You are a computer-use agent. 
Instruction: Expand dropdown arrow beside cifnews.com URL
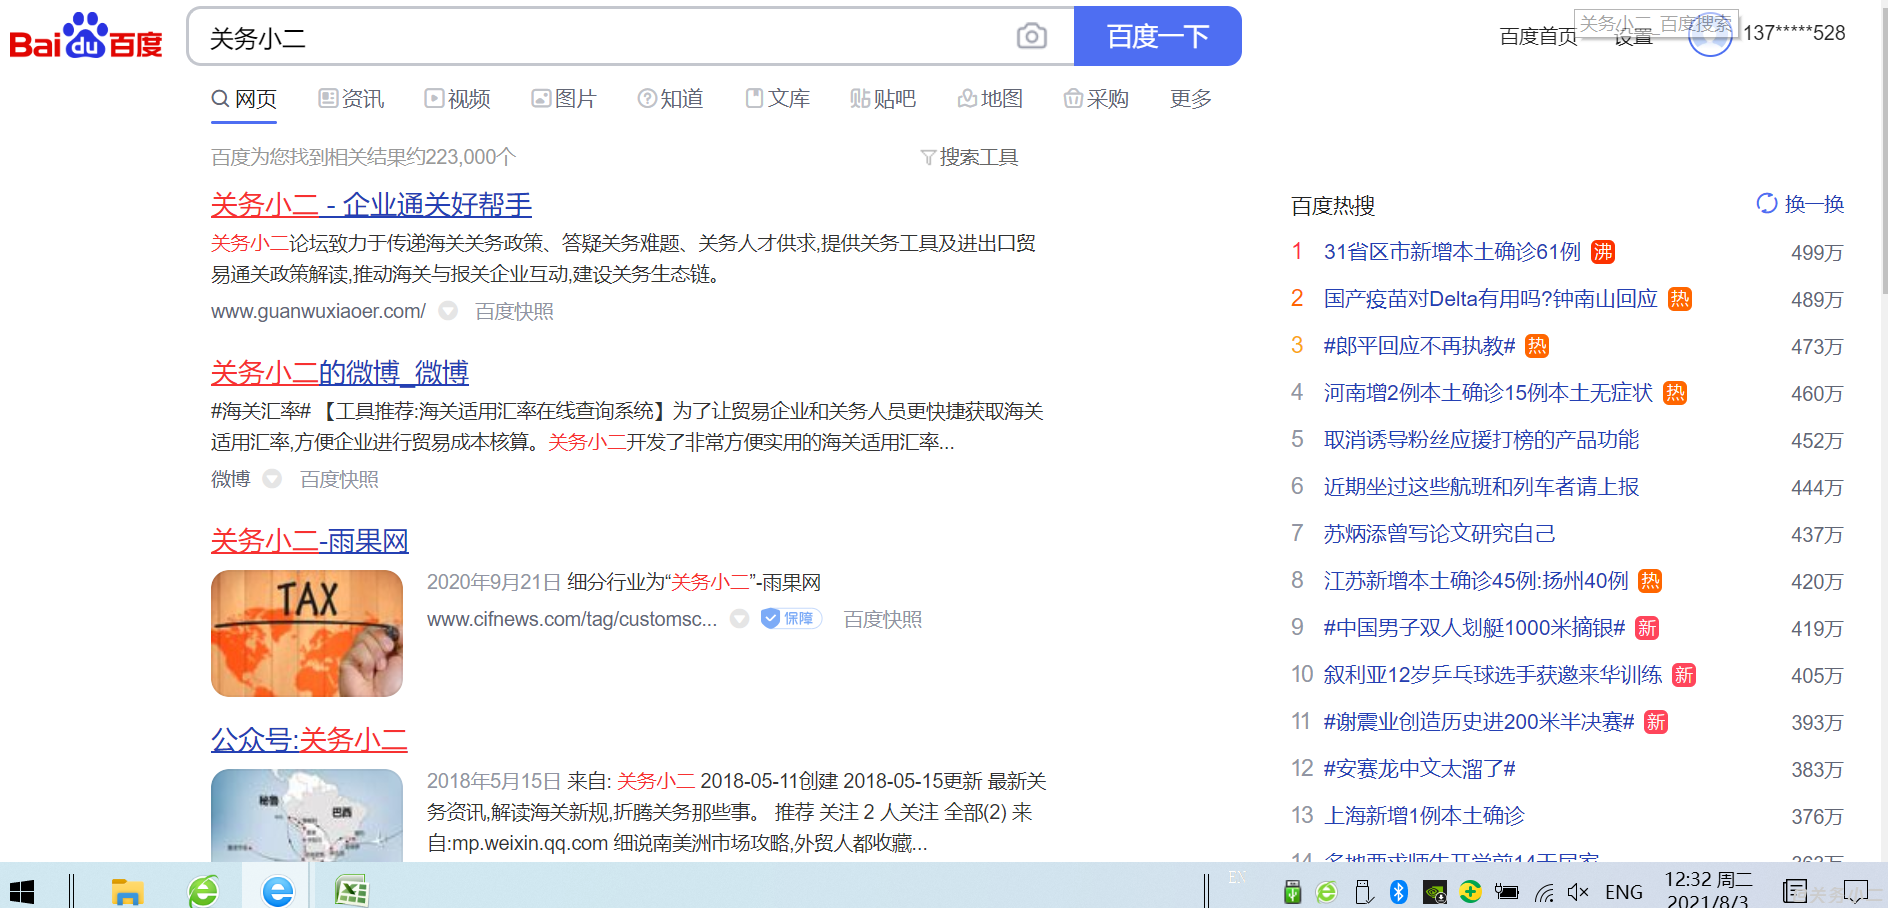tap(739, 619)
